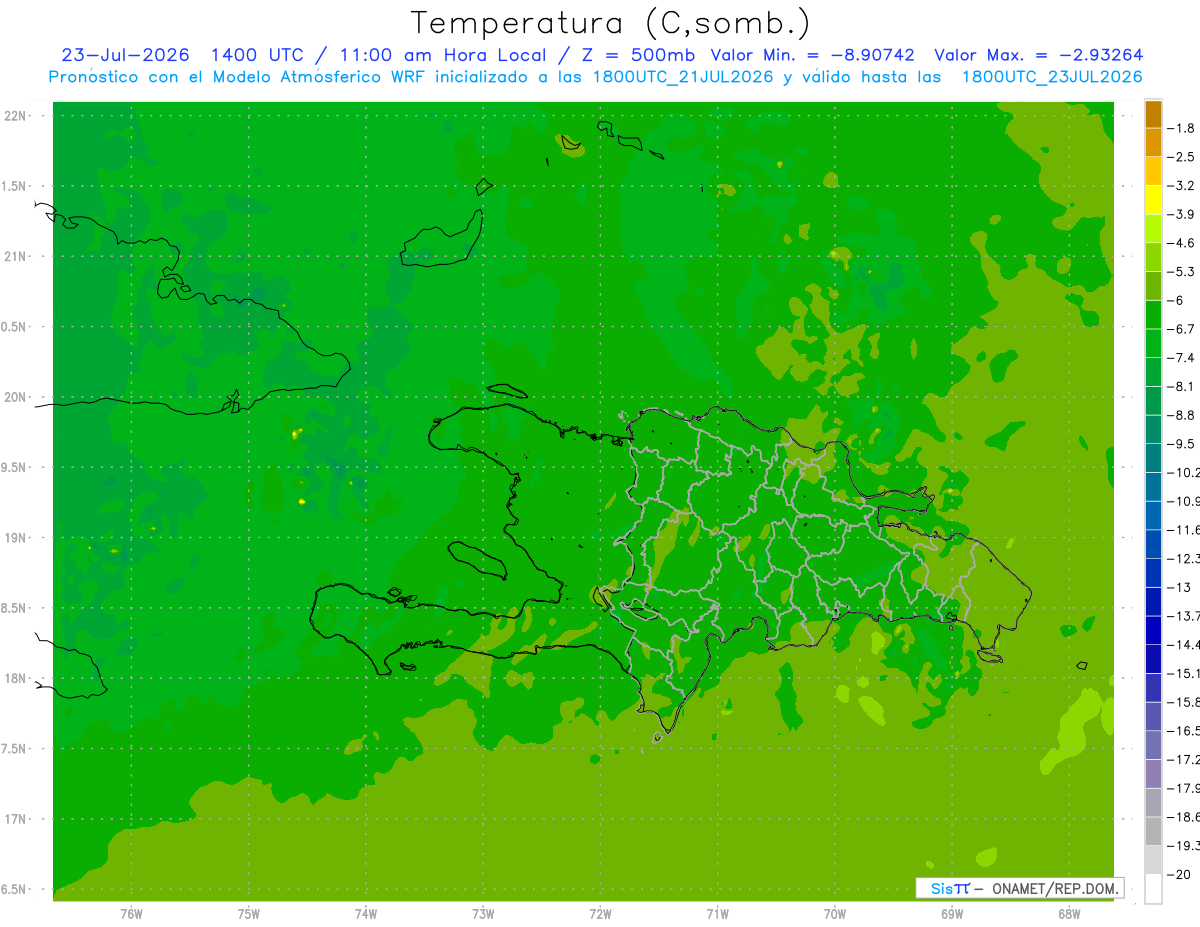The image size is (1200, 927).
Task: Pick the dark orange swatch above -1.8
Action: click(x=1153, y=114)
